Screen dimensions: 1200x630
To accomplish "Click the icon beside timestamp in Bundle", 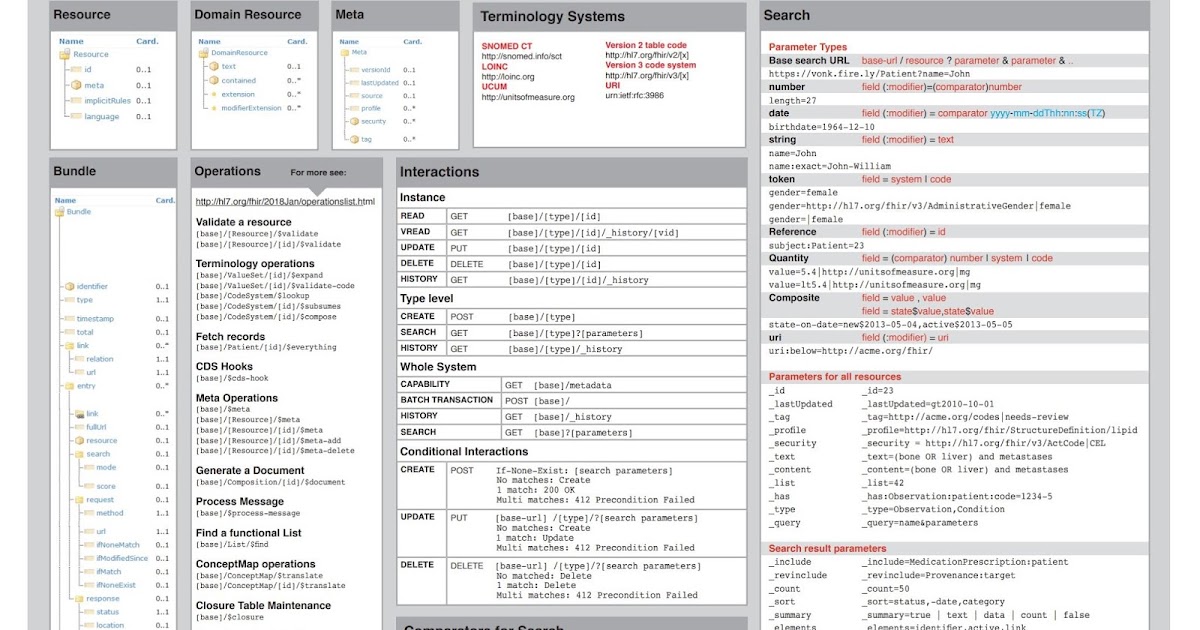I will pyautogui.click(x=69, y=319).
